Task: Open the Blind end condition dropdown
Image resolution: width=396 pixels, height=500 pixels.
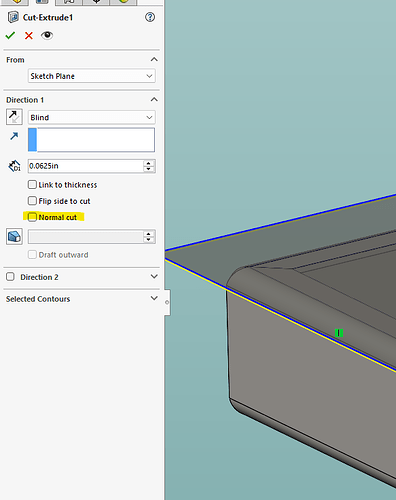Action: (x=92, y=117)
